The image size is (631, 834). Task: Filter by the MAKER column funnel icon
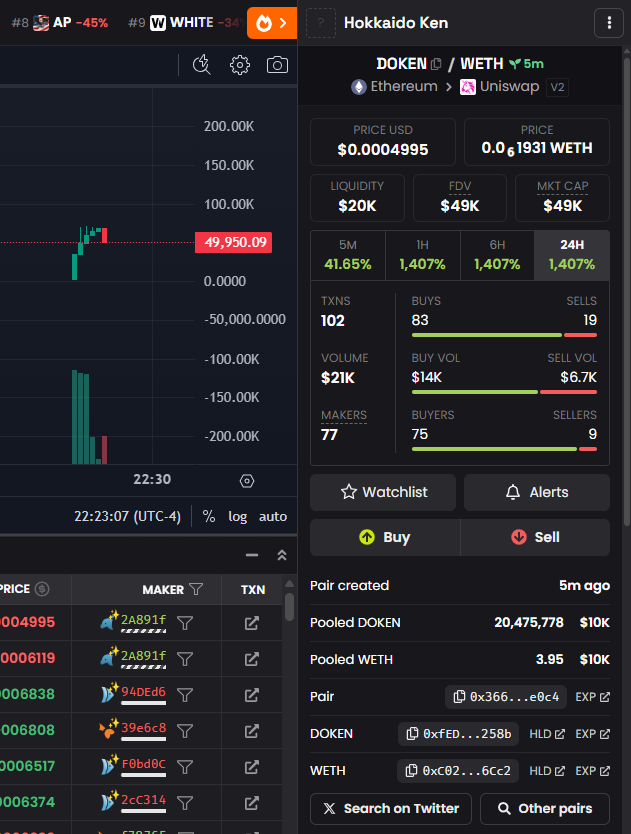196,589
